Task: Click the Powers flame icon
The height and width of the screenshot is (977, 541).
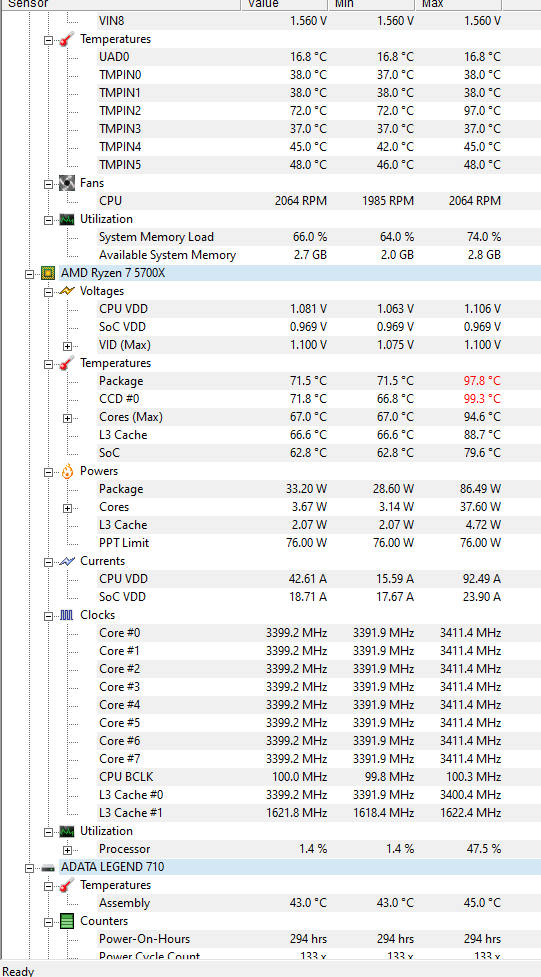Action: pos(67,471)
